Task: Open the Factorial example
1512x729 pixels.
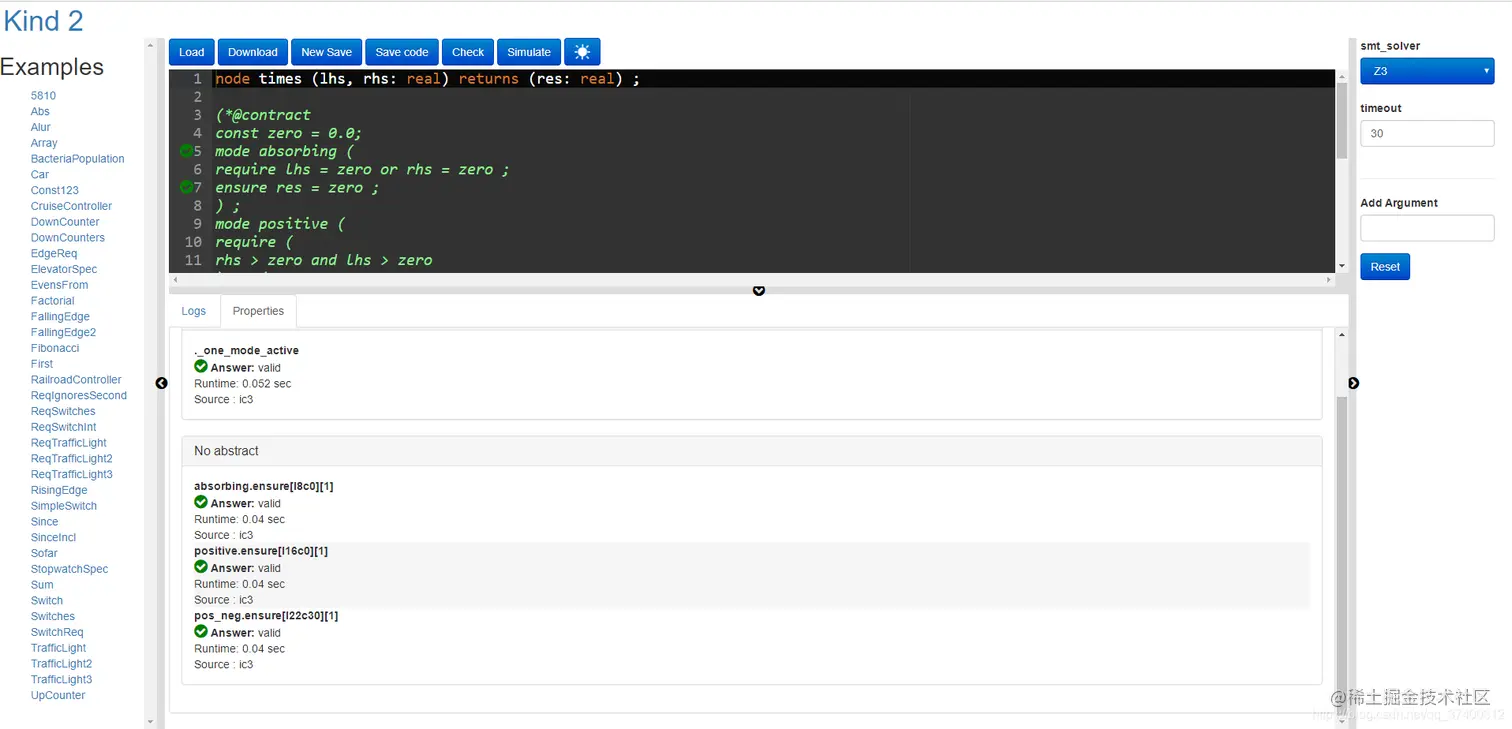Action: [53, 301]
